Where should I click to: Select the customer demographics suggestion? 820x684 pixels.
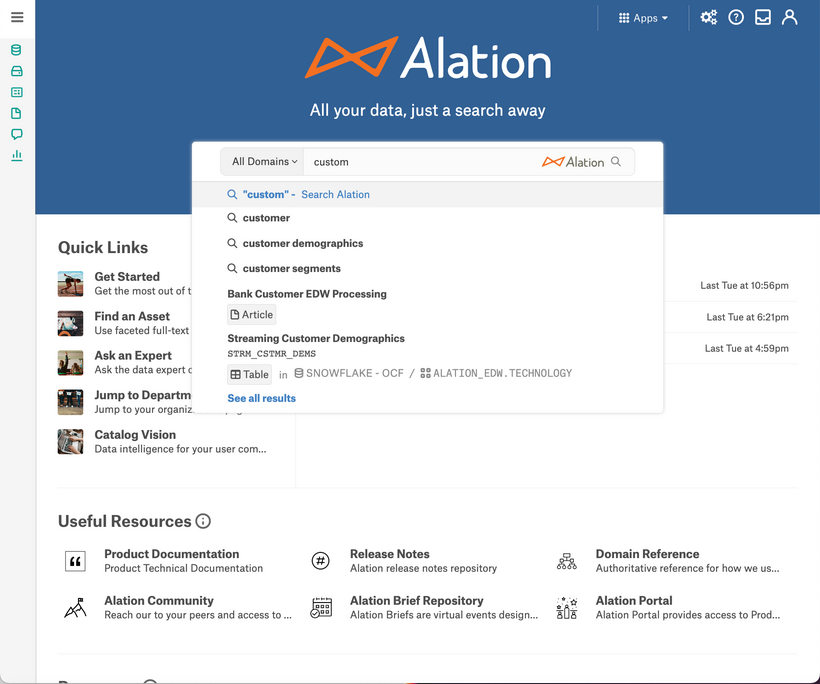(303, 243)
